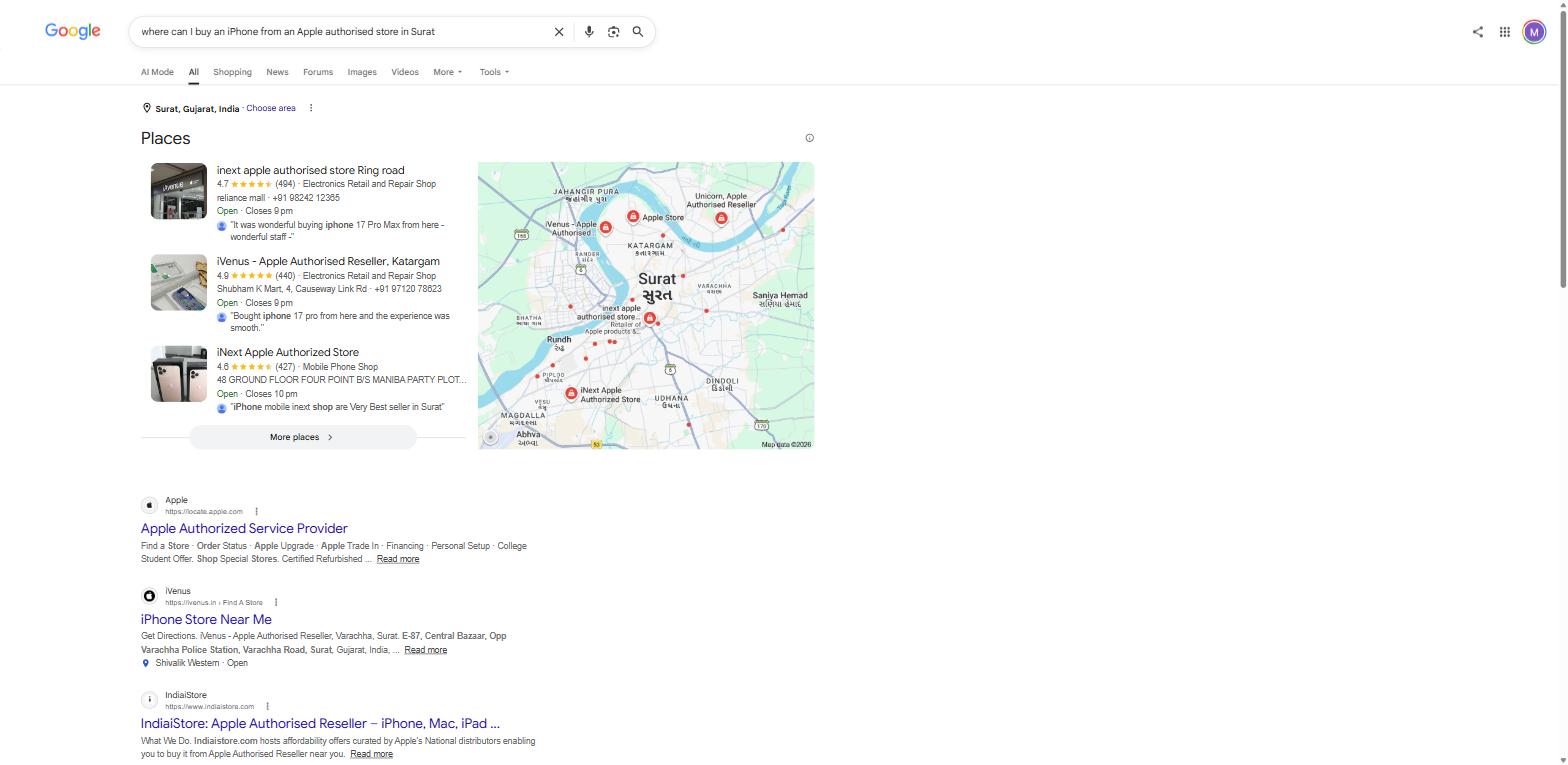The width and height of the screenshot is (1568, 765).
Task: Click iVenus site favicon
Action: click(x=149, y=596)
